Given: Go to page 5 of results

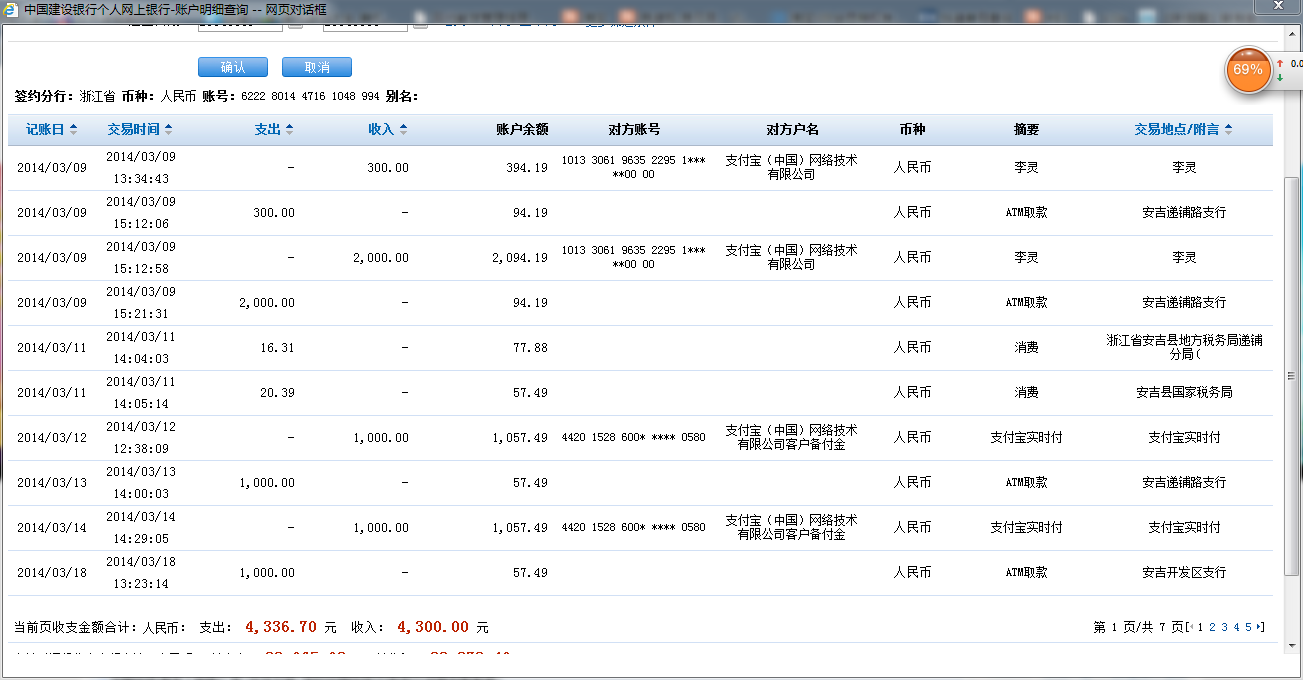Looking at the screenshot, I should [x=1248, y=627].
